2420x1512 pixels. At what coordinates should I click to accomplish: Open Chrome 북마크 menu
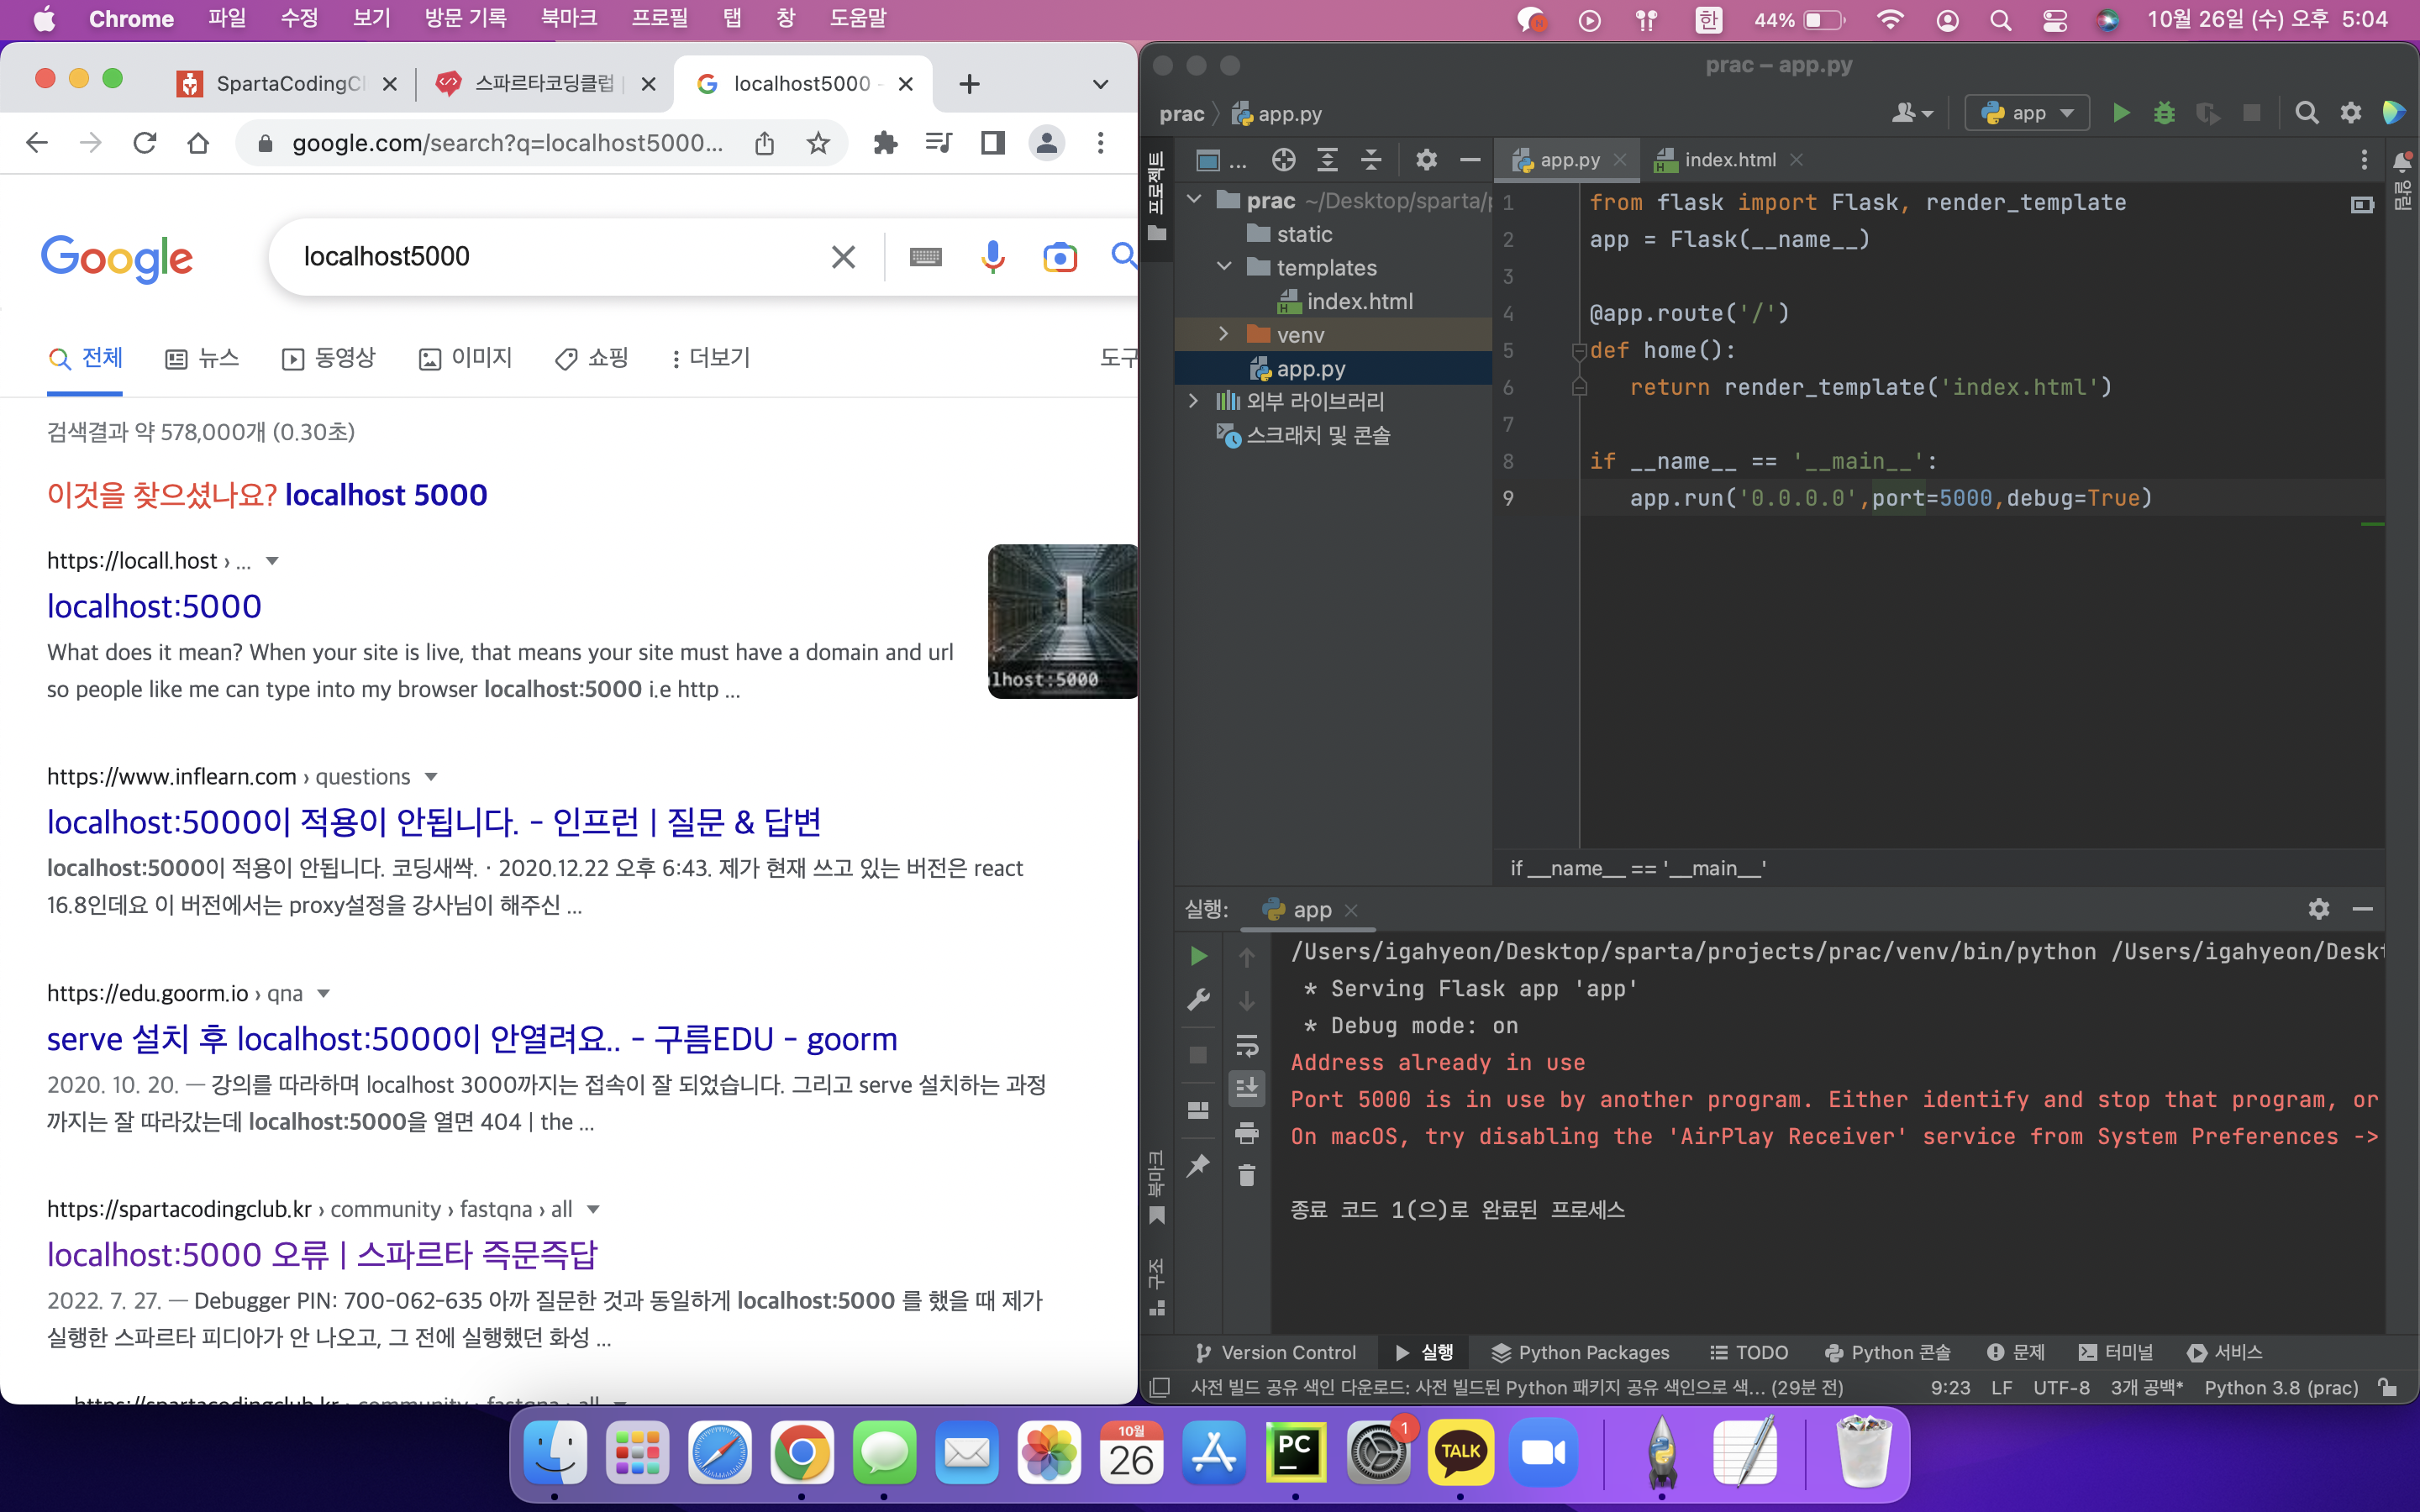[x=568, y=19]
